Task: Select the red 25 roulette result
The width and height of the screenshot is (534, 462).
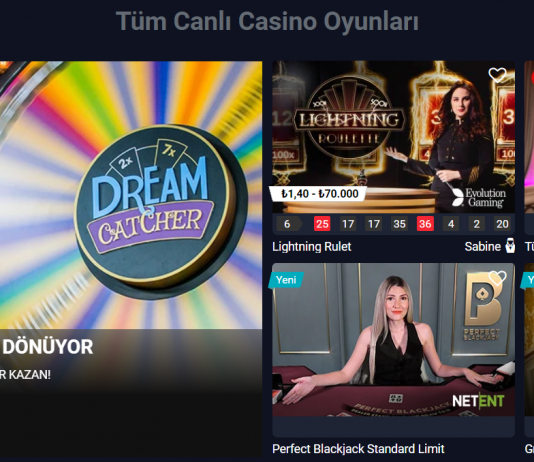Action: click(x=322, y=224)
